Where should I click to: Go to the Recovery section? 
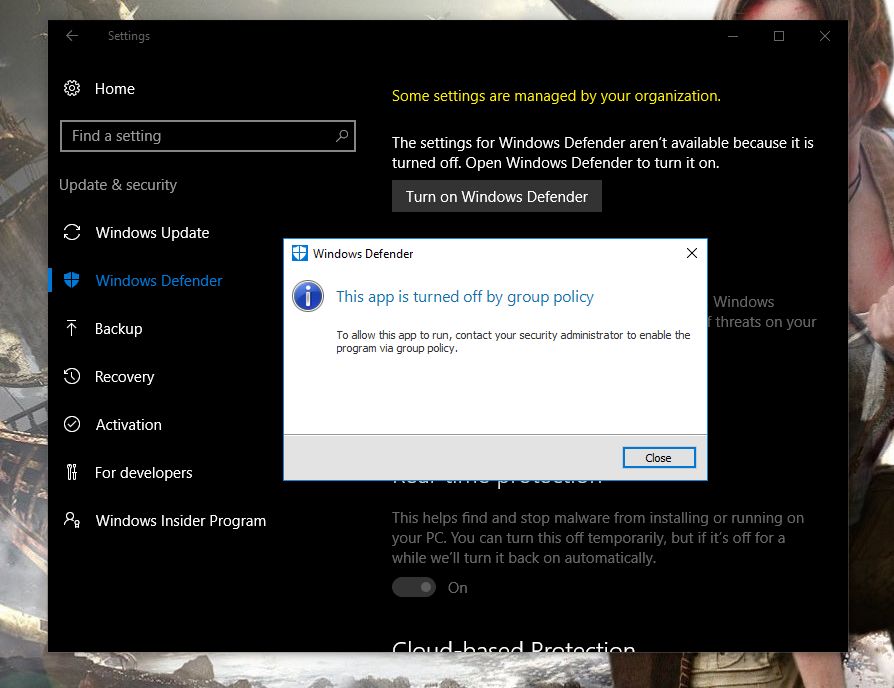pyautogui.click(x=124, y=376)
